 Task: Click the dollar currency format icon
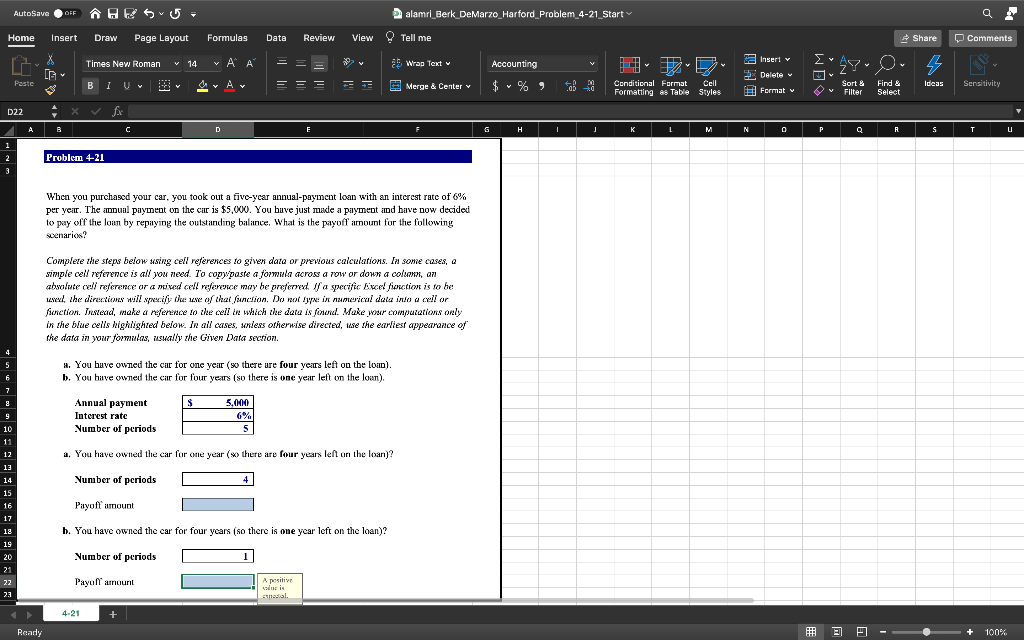[x=495, y=86]
